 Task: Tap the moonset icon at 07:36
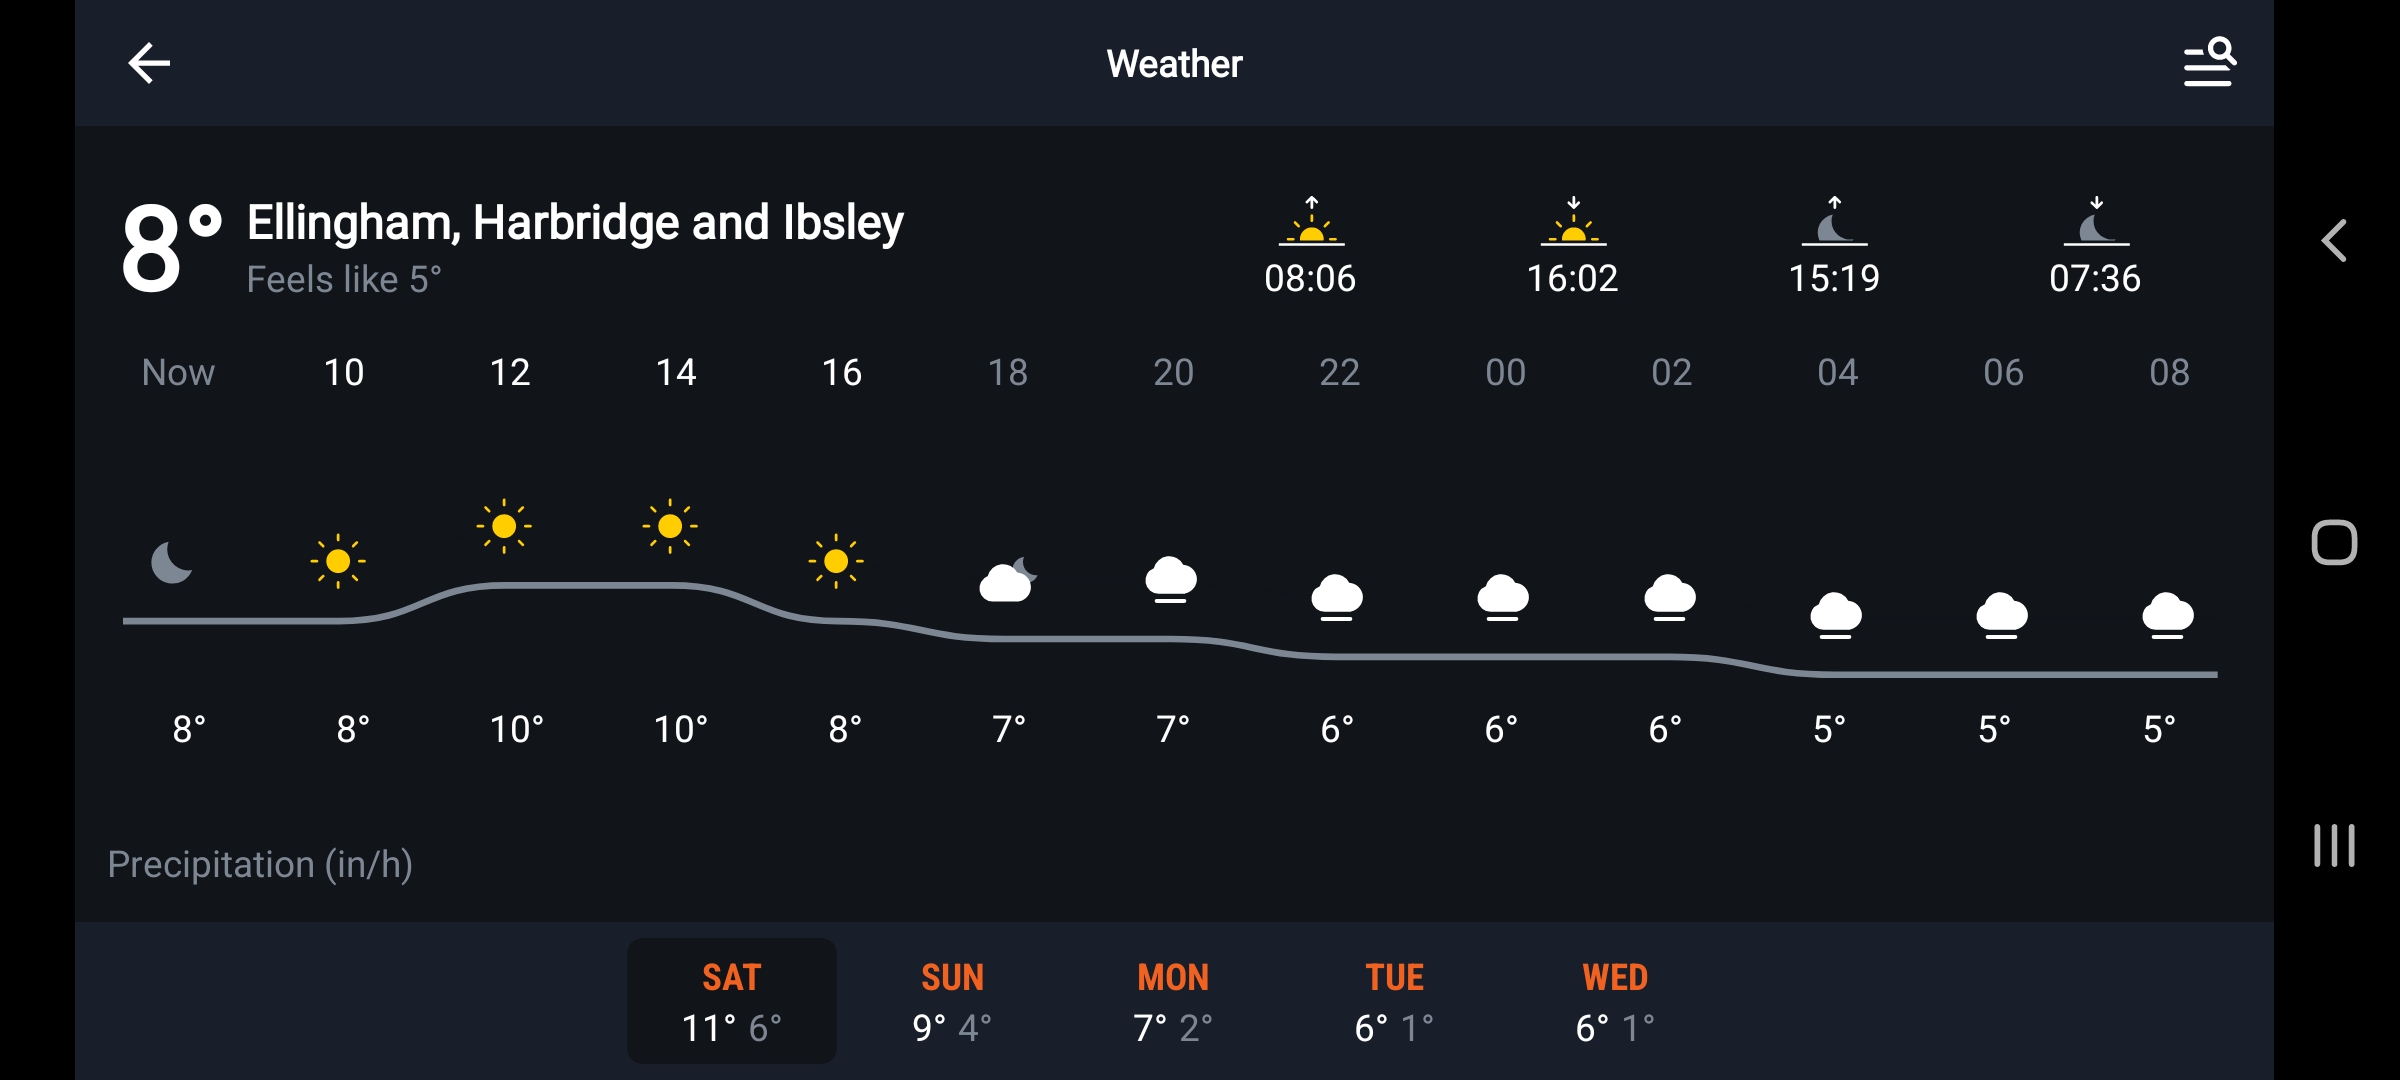click(2096, 223)
